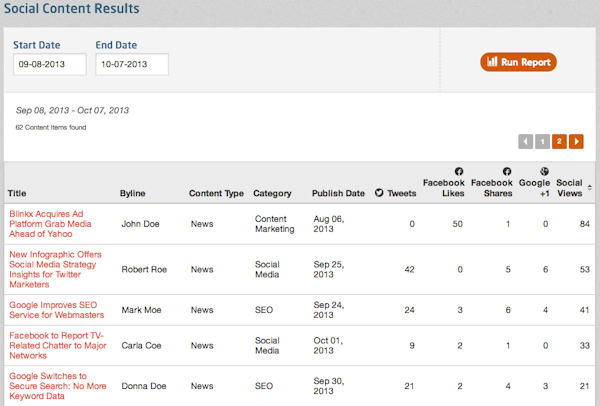Sort table by Category column header
Image resolution: width=600 pixels, height=406 pixels.
coord(272,193)
